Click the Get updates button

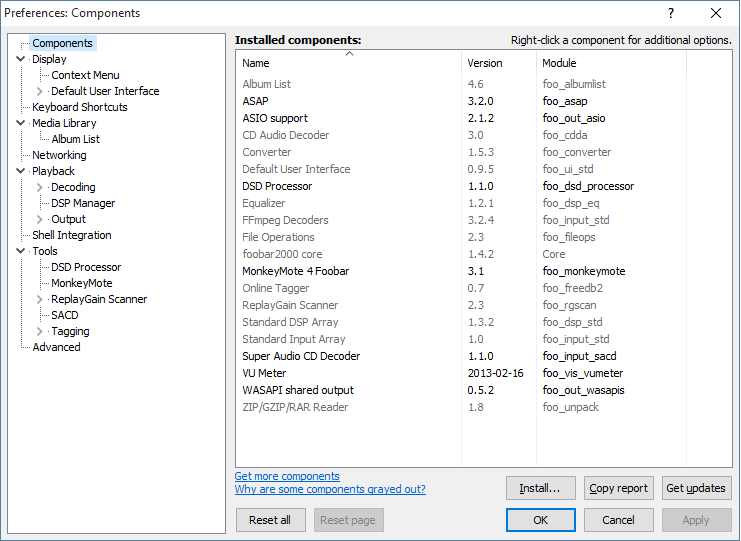[x=697, y=488]
